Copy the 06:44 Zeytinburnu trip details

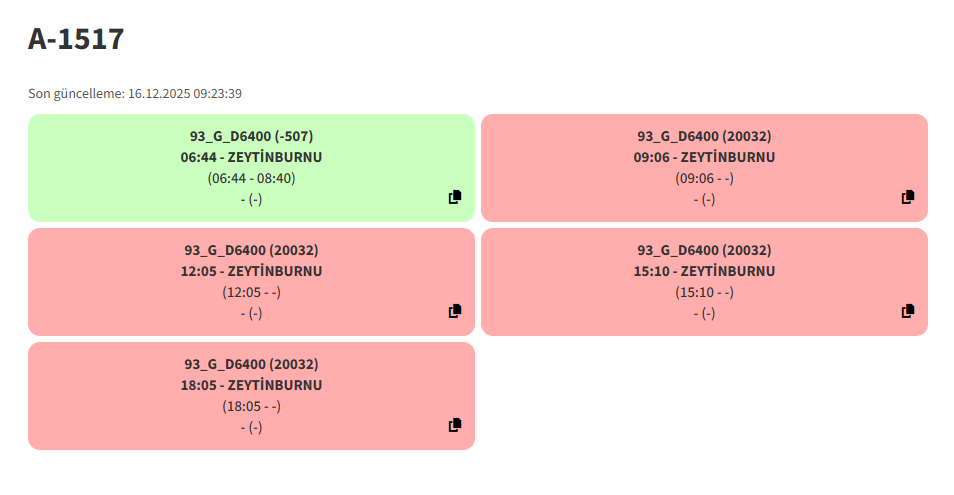tap(455, 197)
